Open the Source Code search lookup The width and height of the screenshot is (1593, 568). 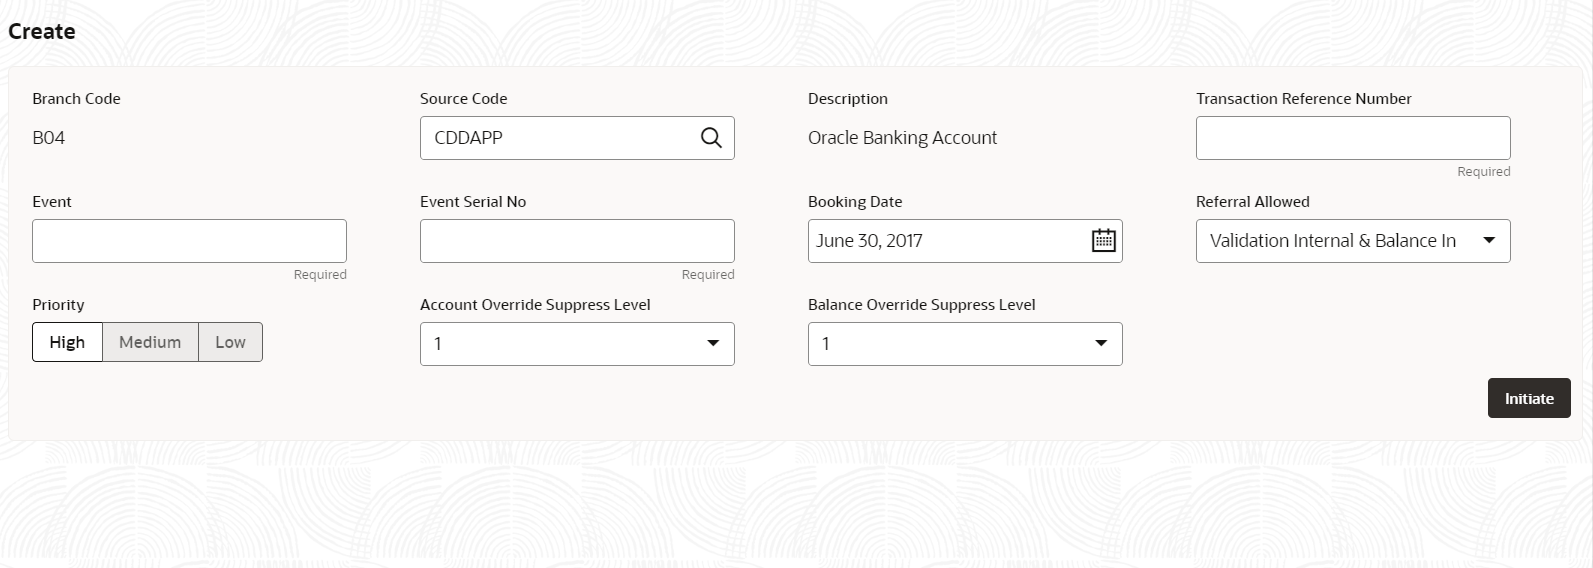point(711,138)
